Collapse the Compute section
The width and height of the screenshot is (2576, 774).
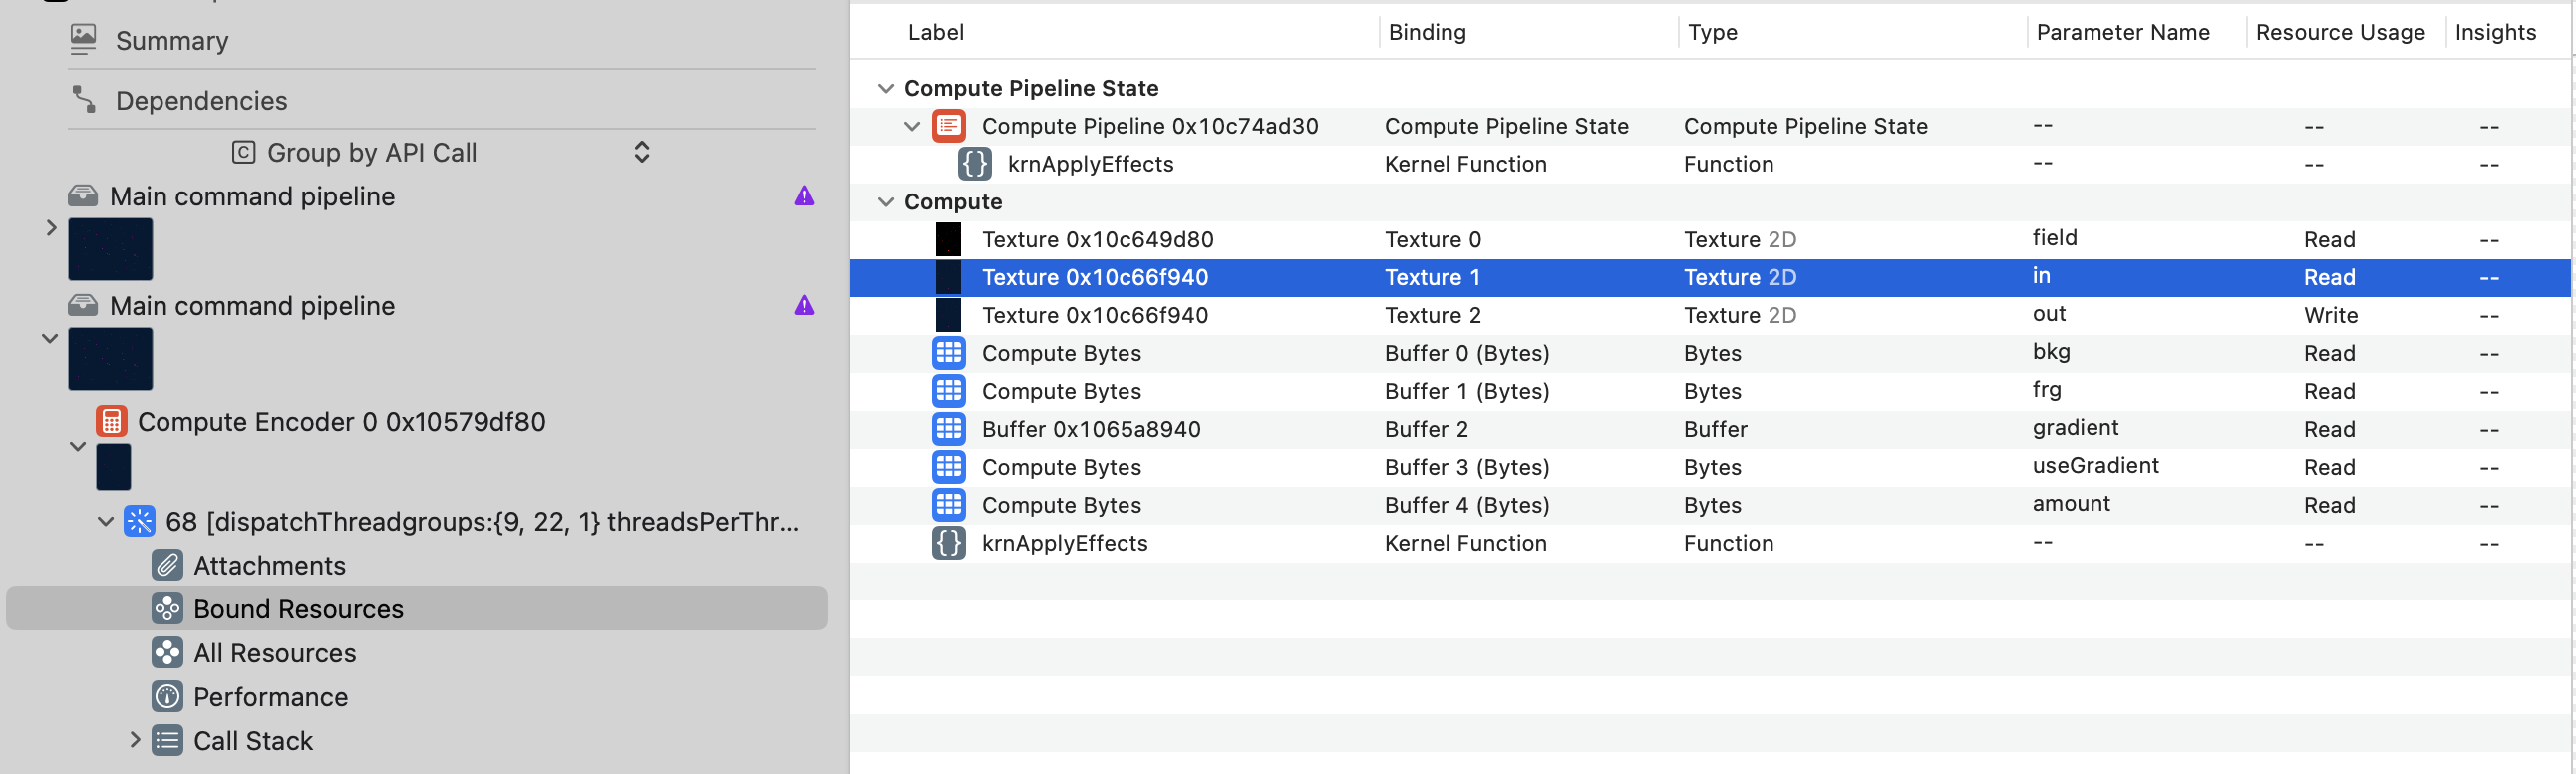coord(885,202)
